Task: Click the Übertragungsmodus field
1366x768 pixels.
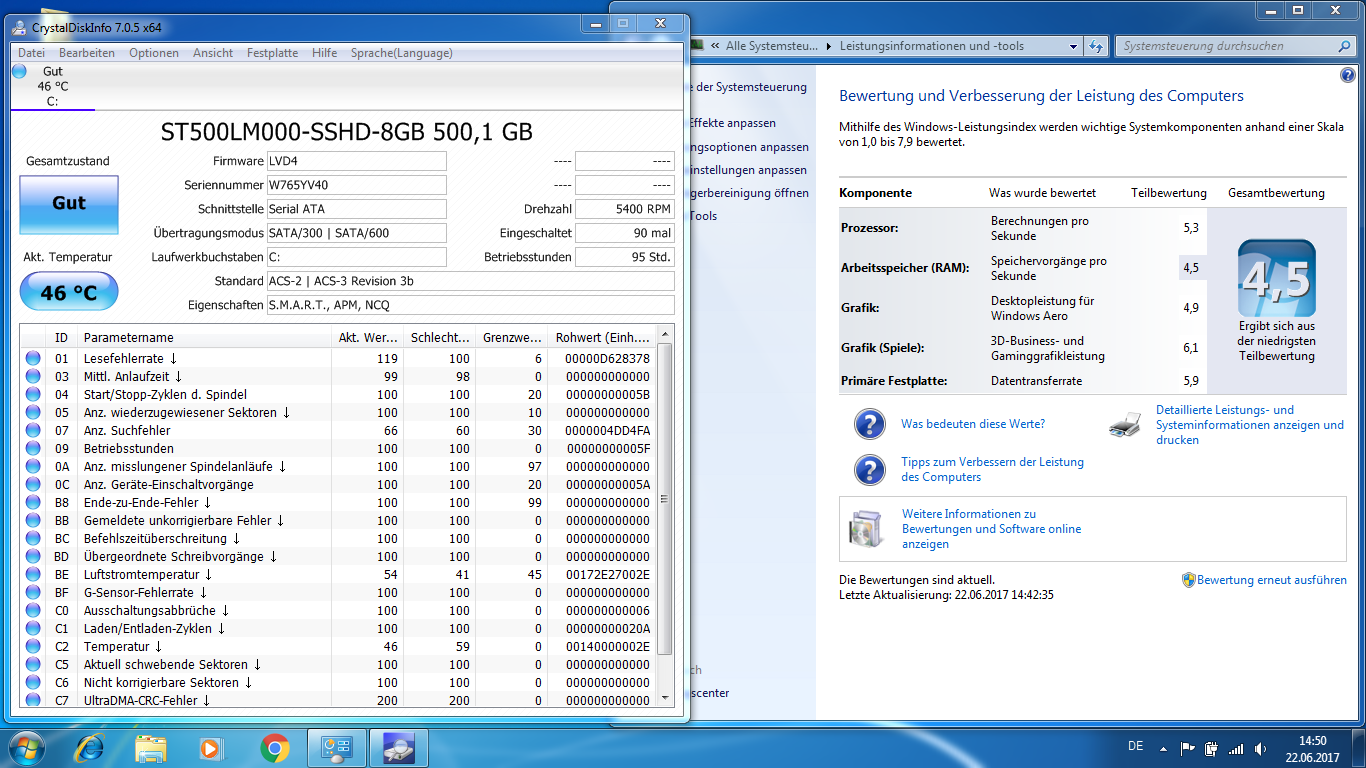Action: [356, 233]
